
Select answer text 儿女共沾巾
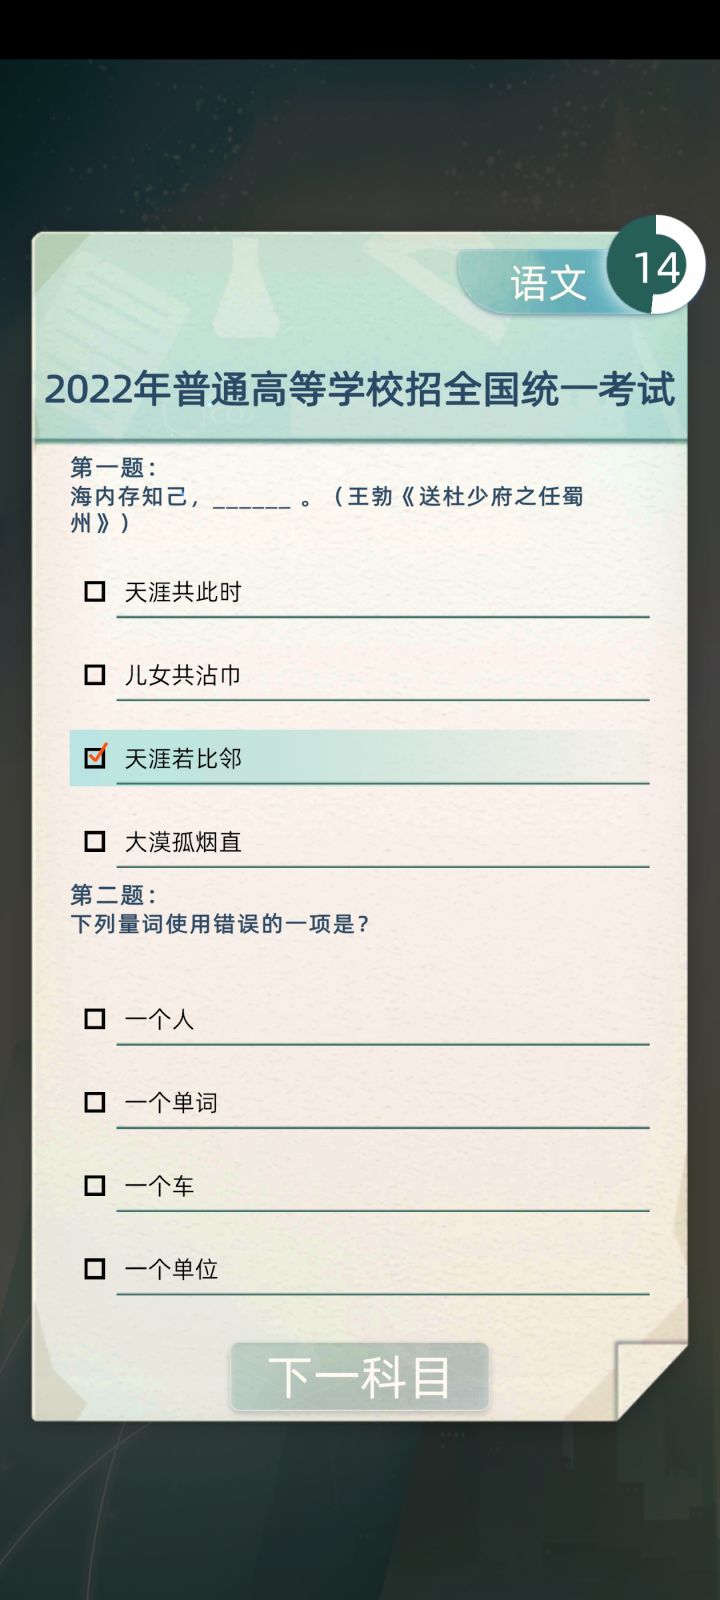(x=183, y=675)
